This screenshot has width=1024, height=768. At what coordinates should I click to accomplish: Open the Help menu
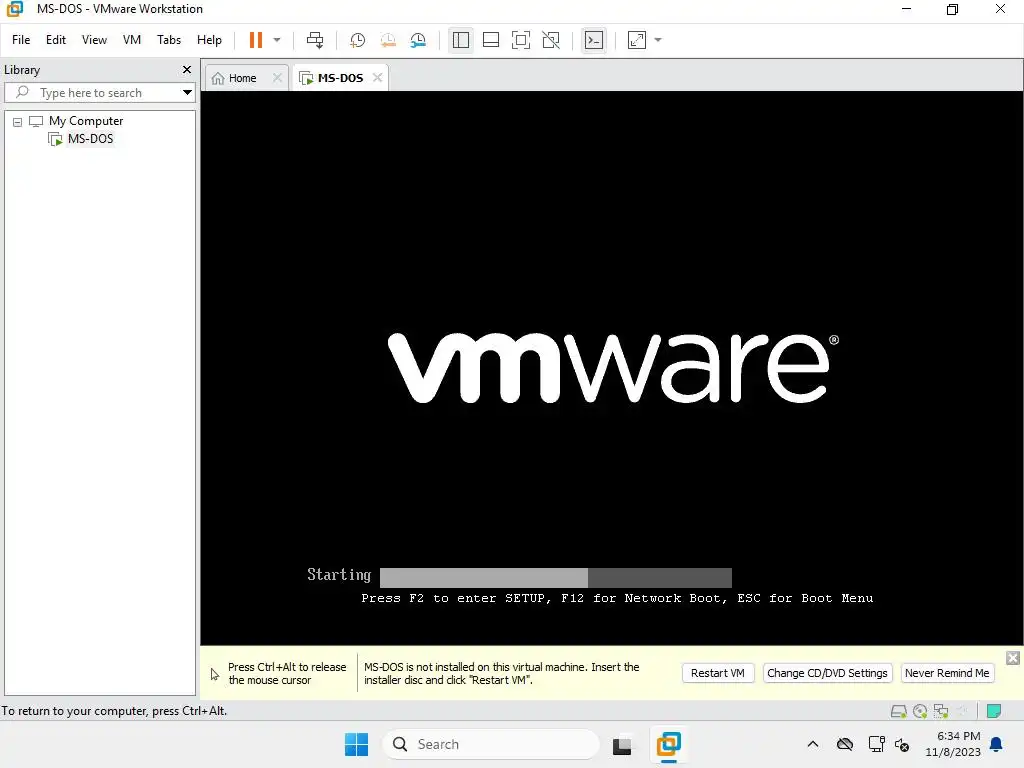[209, 40]
